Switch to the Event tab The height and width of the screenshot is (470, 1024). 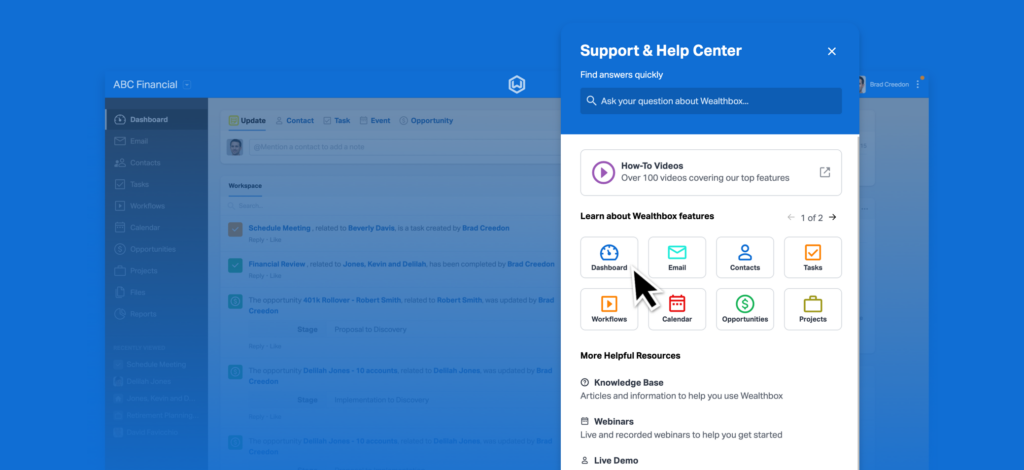tap(375, 121)
